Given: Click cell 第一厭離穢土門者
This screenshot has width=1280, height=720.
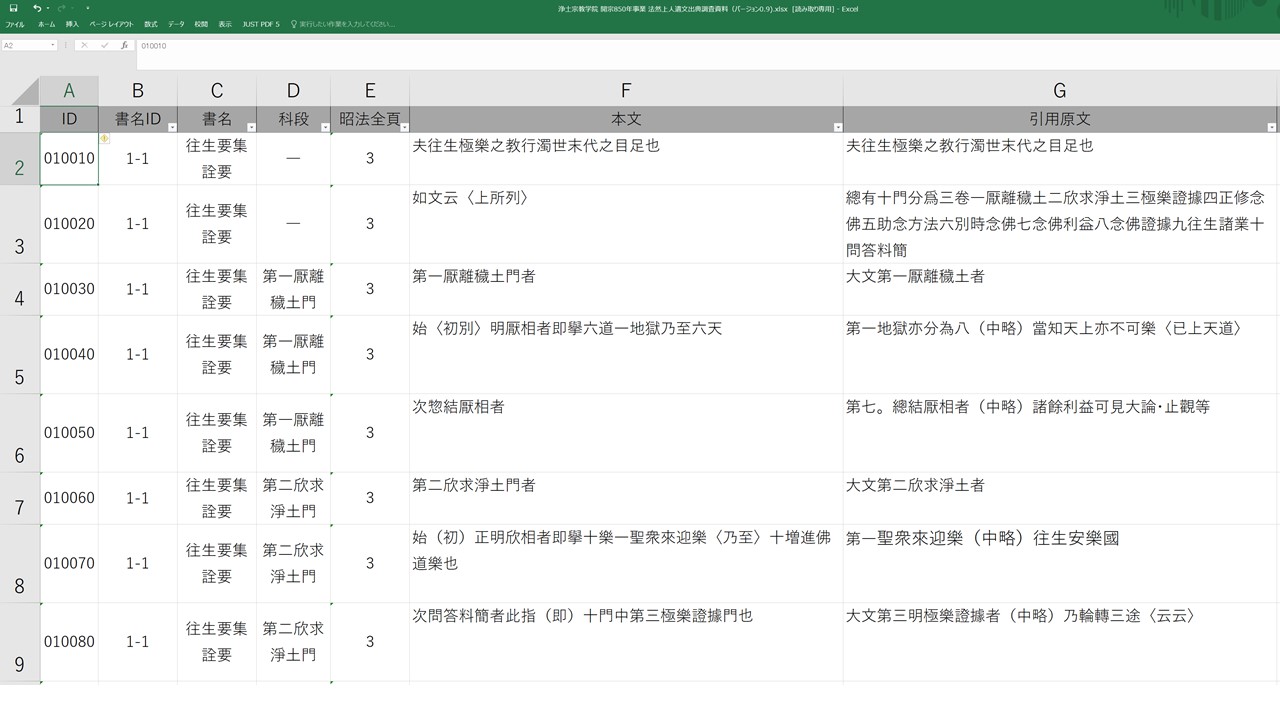Looking at the screenshot, I should (x=626, y=289).
